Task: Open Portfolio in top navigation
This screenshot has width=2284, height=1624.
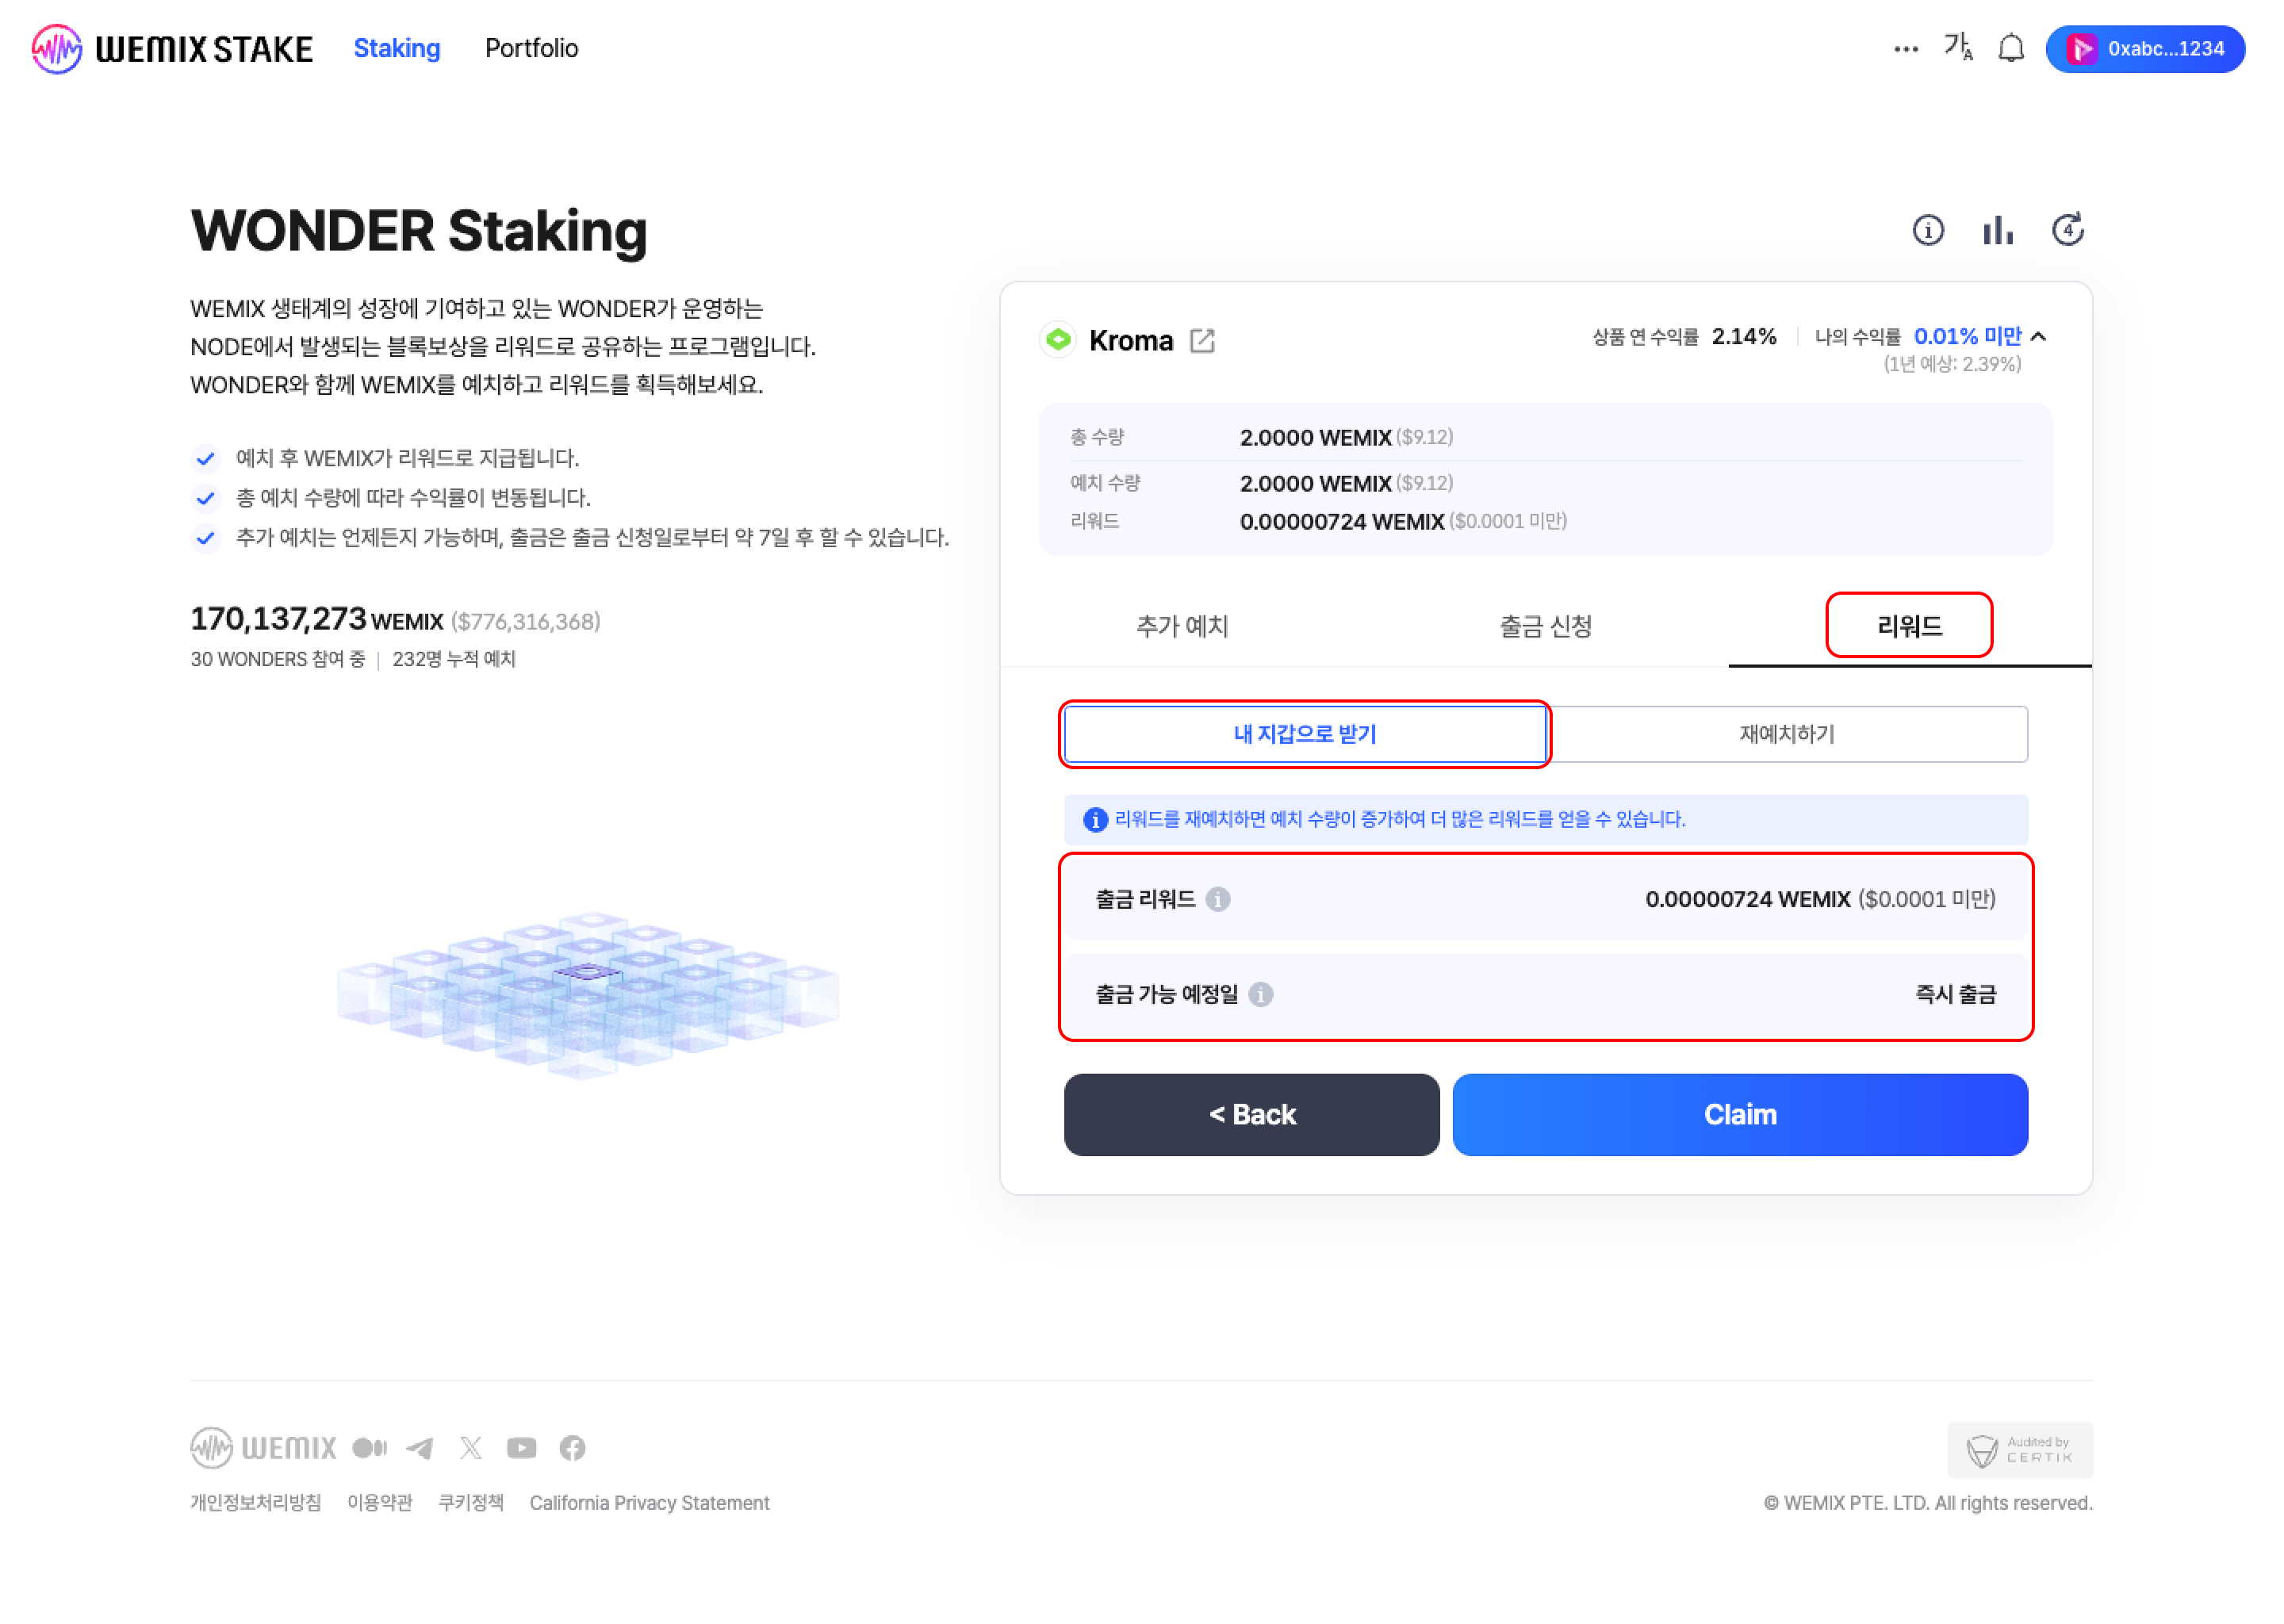Action: click(x=531, y=48)
